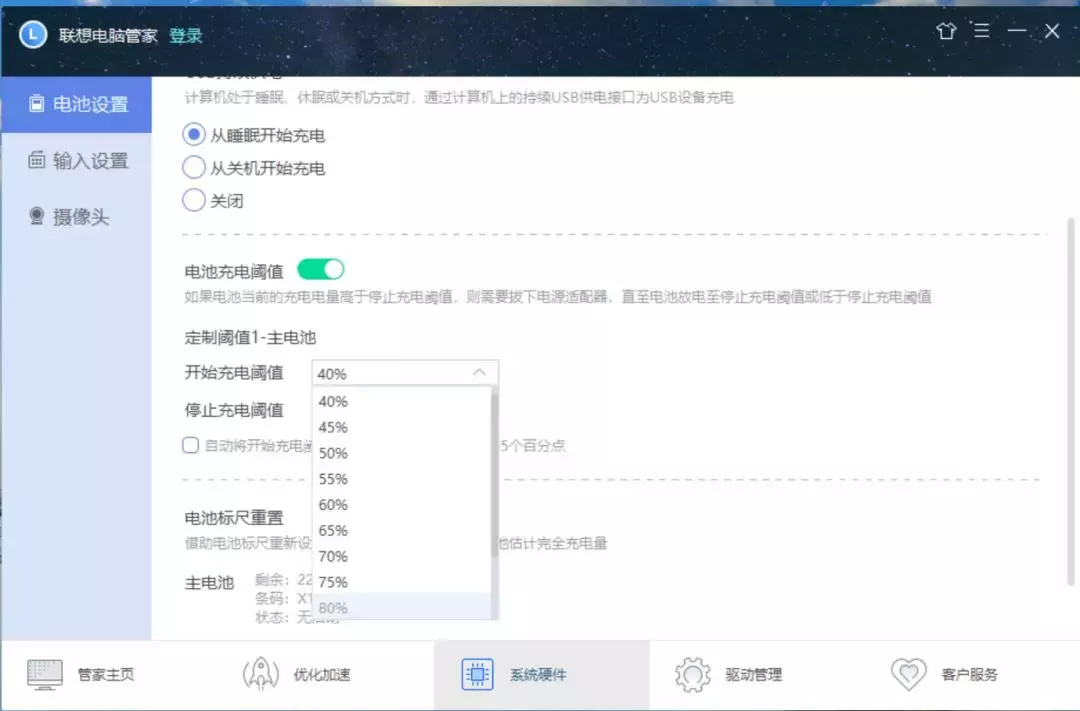Click the 停止充电阈值 label
The image size is (1080, 711).
(x=234, y=410)
